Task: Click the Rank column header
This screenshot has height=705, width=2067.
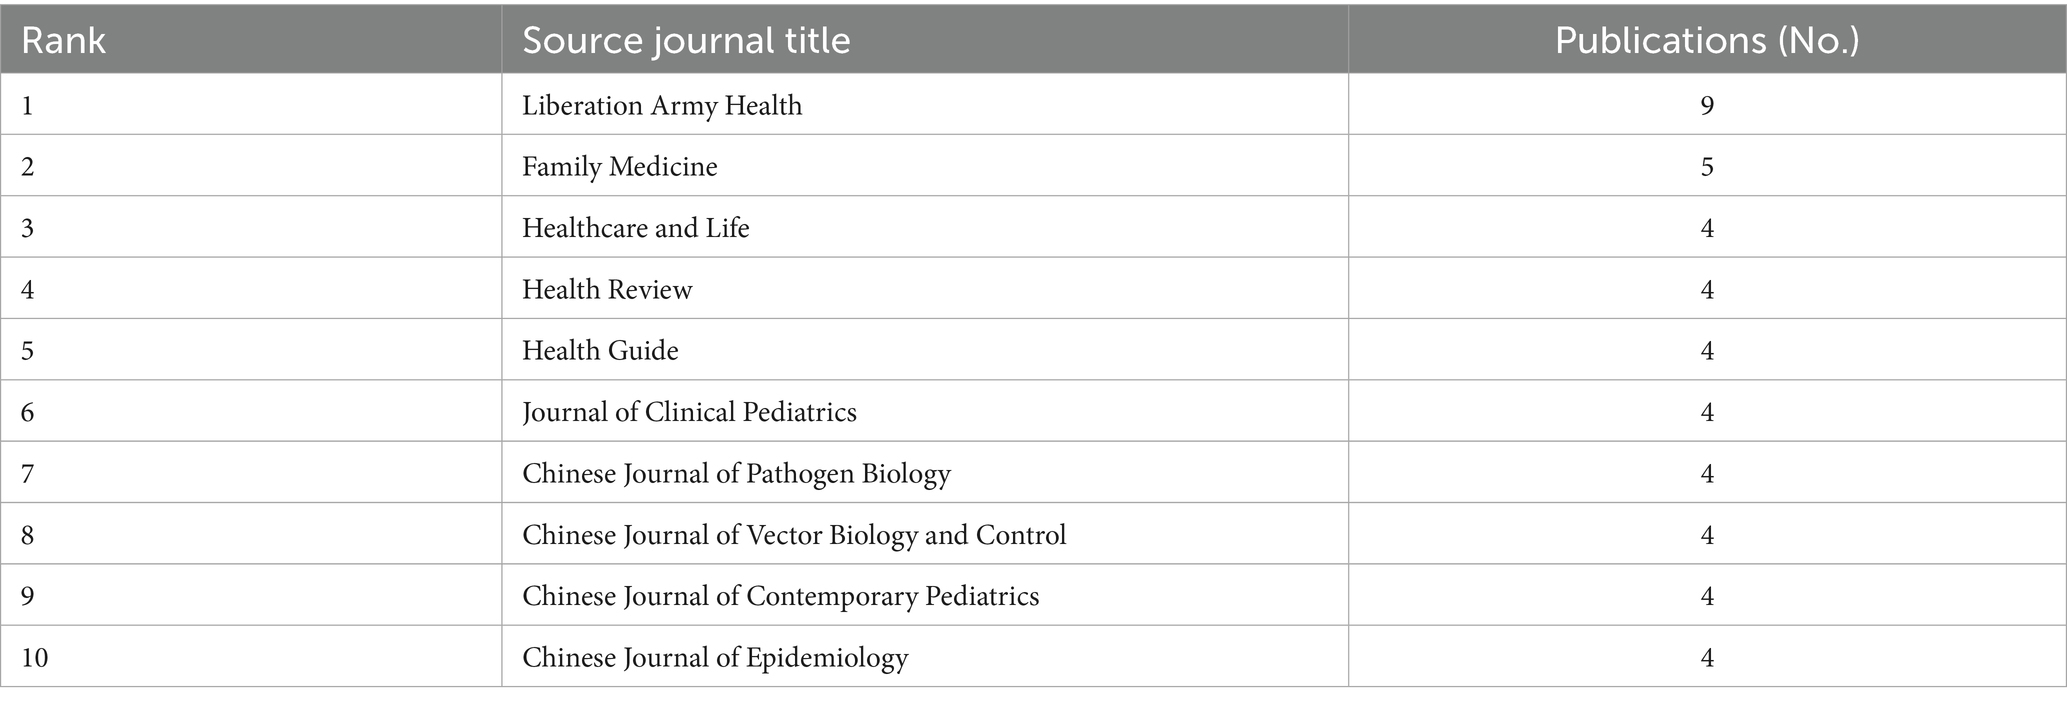Action: (x=63, y=40)
